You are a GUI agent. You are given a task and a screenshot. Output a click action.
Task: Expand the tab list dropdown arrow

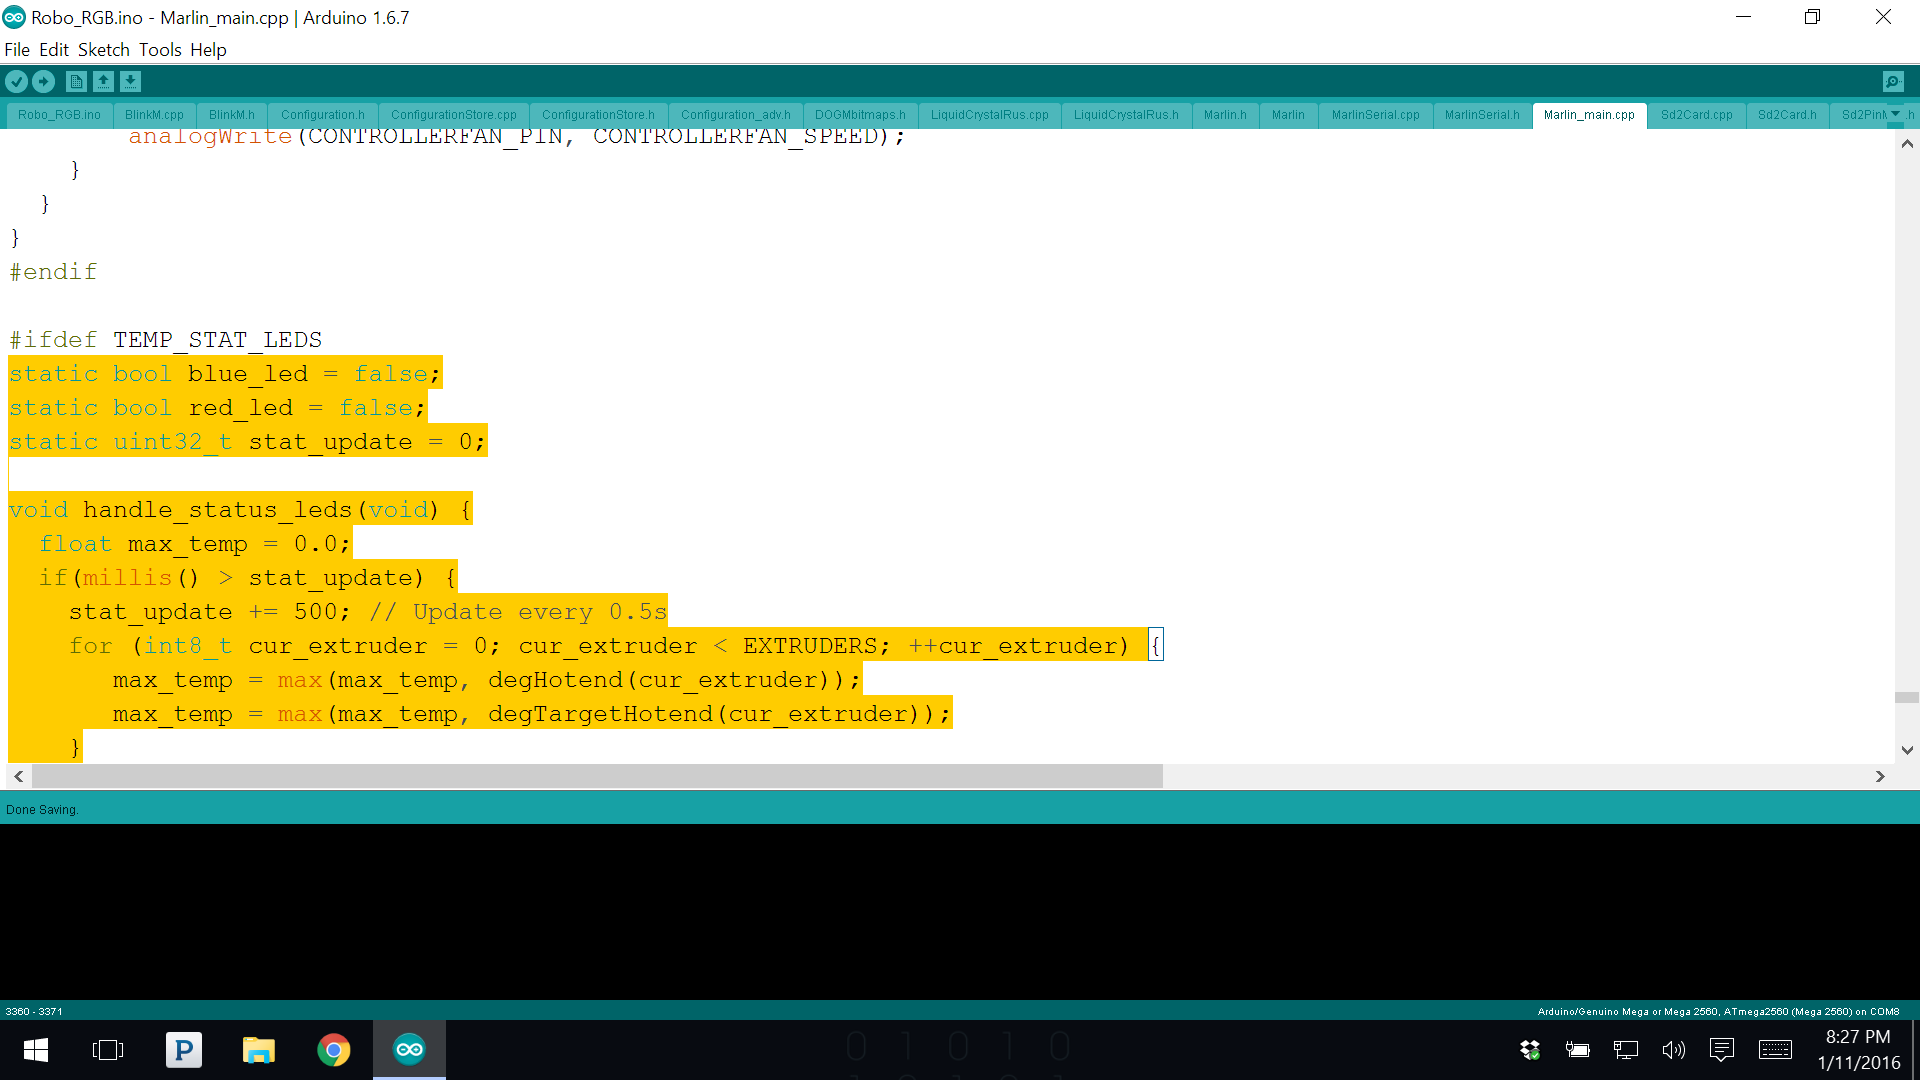point(1895,114)
